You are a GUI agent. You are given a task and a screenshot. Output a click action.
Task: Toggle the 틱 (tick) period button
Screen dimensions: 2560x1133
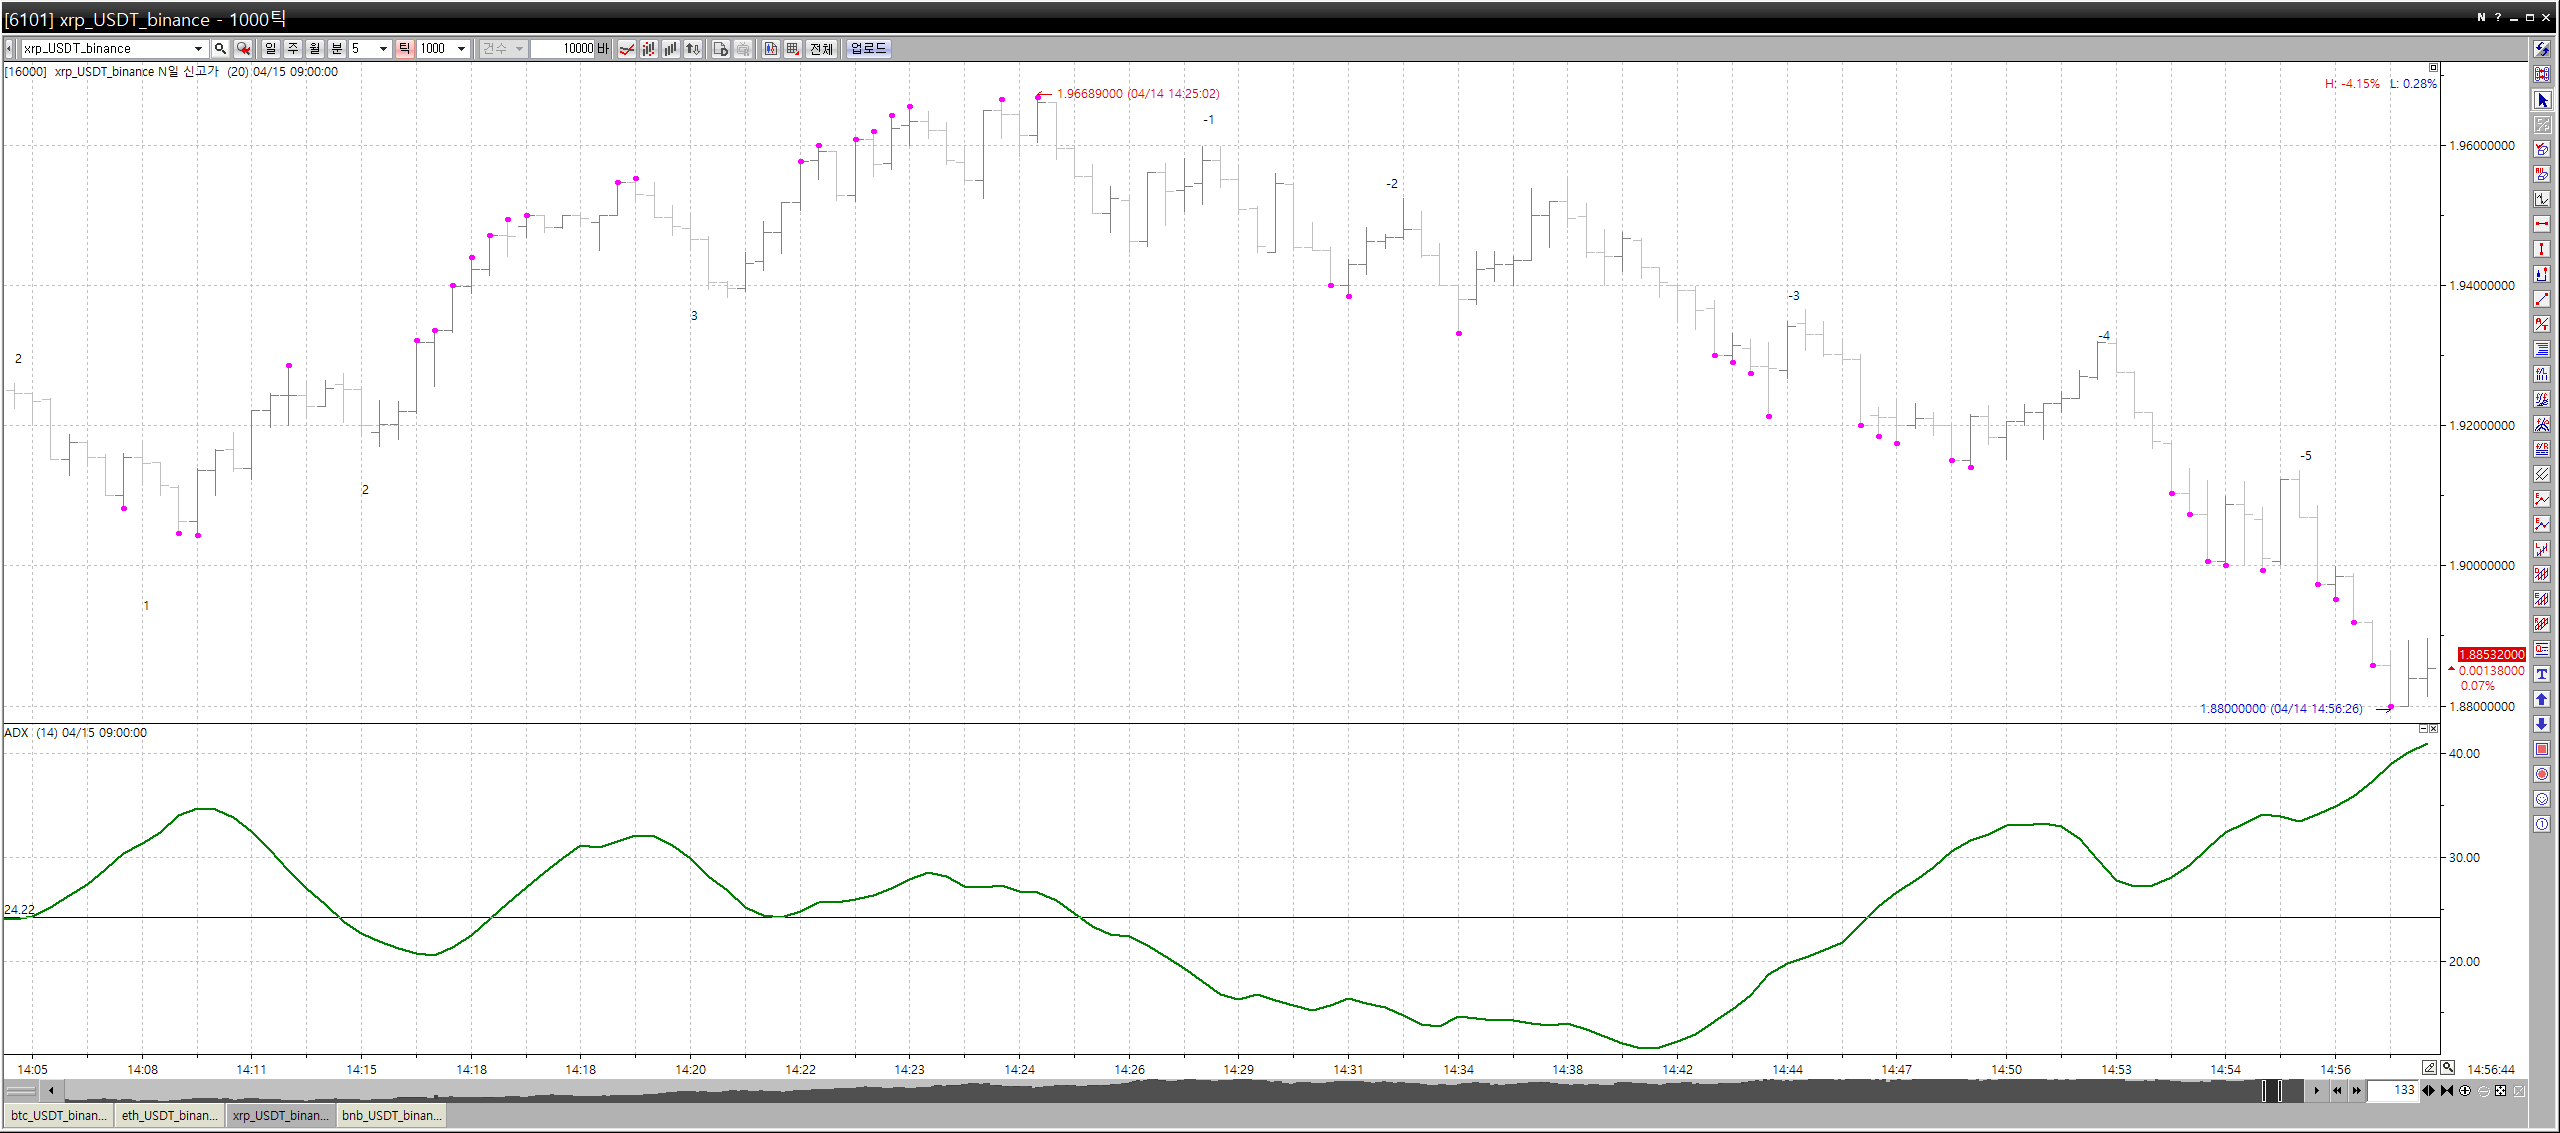pos(404,48)
